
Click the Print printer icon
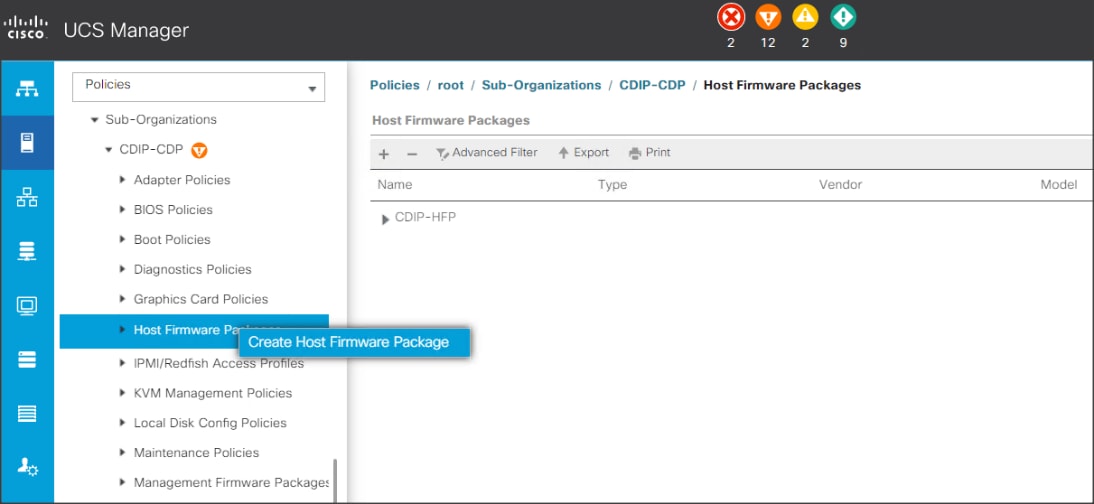[635, 153]
